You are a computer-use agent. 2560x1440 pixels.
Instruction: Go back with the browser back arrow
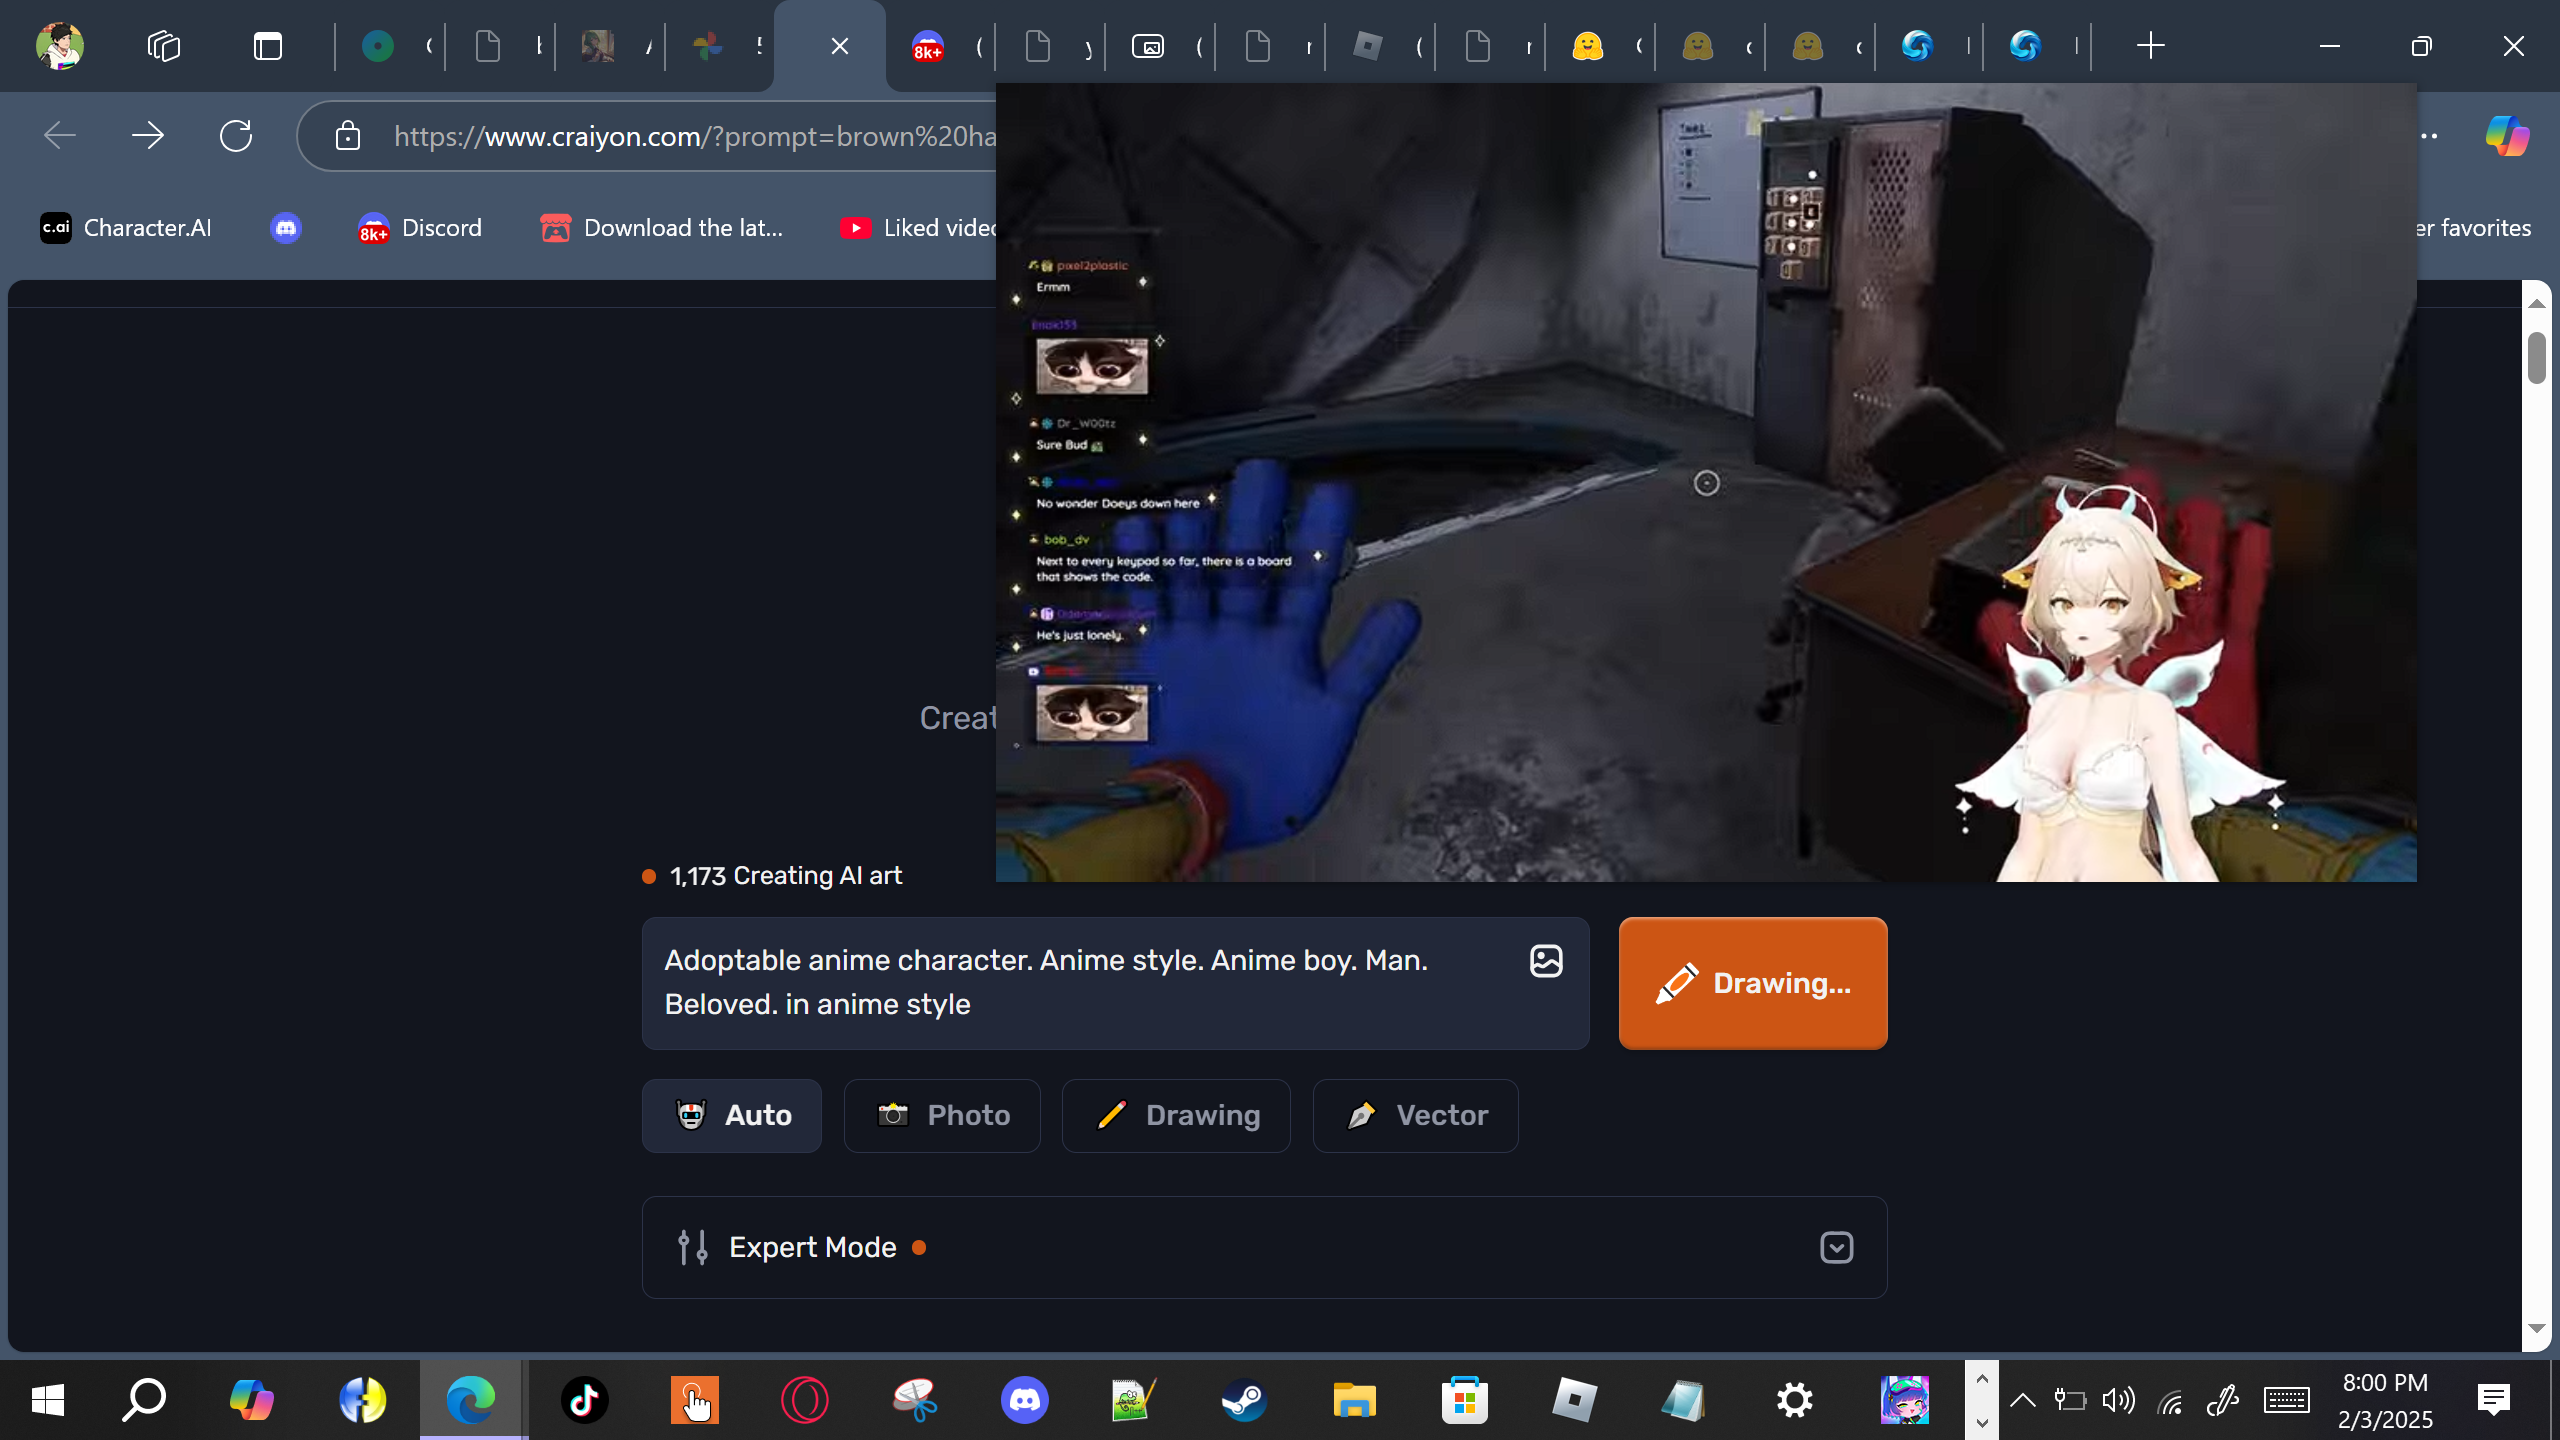tap(60, 136)
